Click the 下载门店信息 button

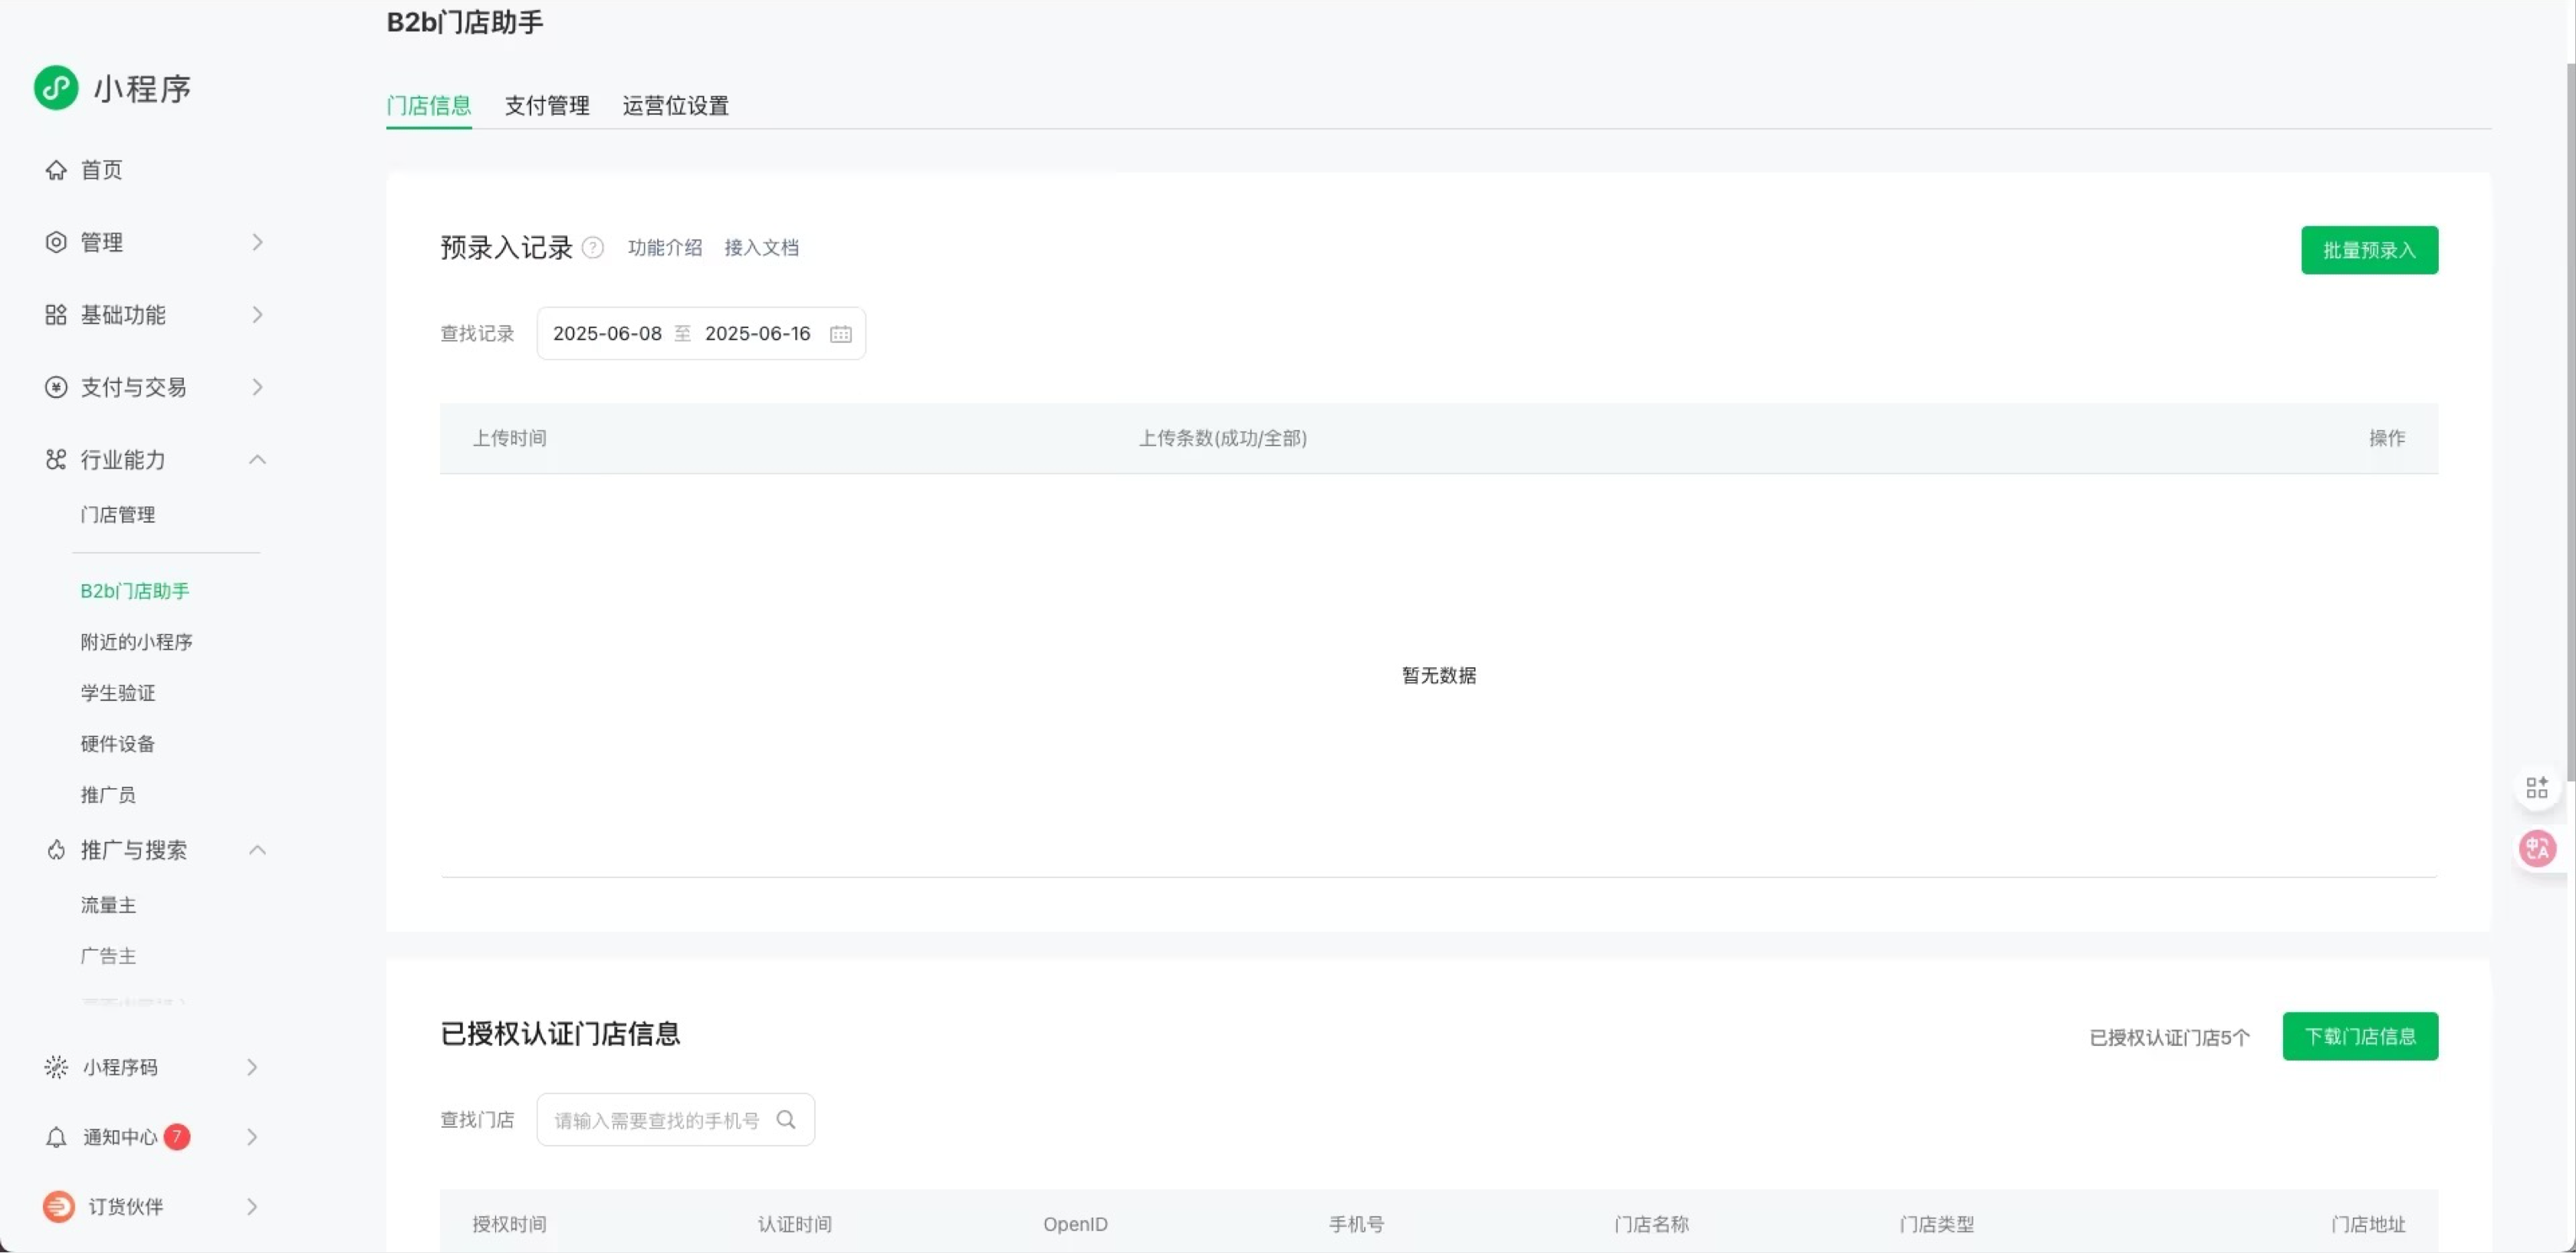pos(2360,1037)
